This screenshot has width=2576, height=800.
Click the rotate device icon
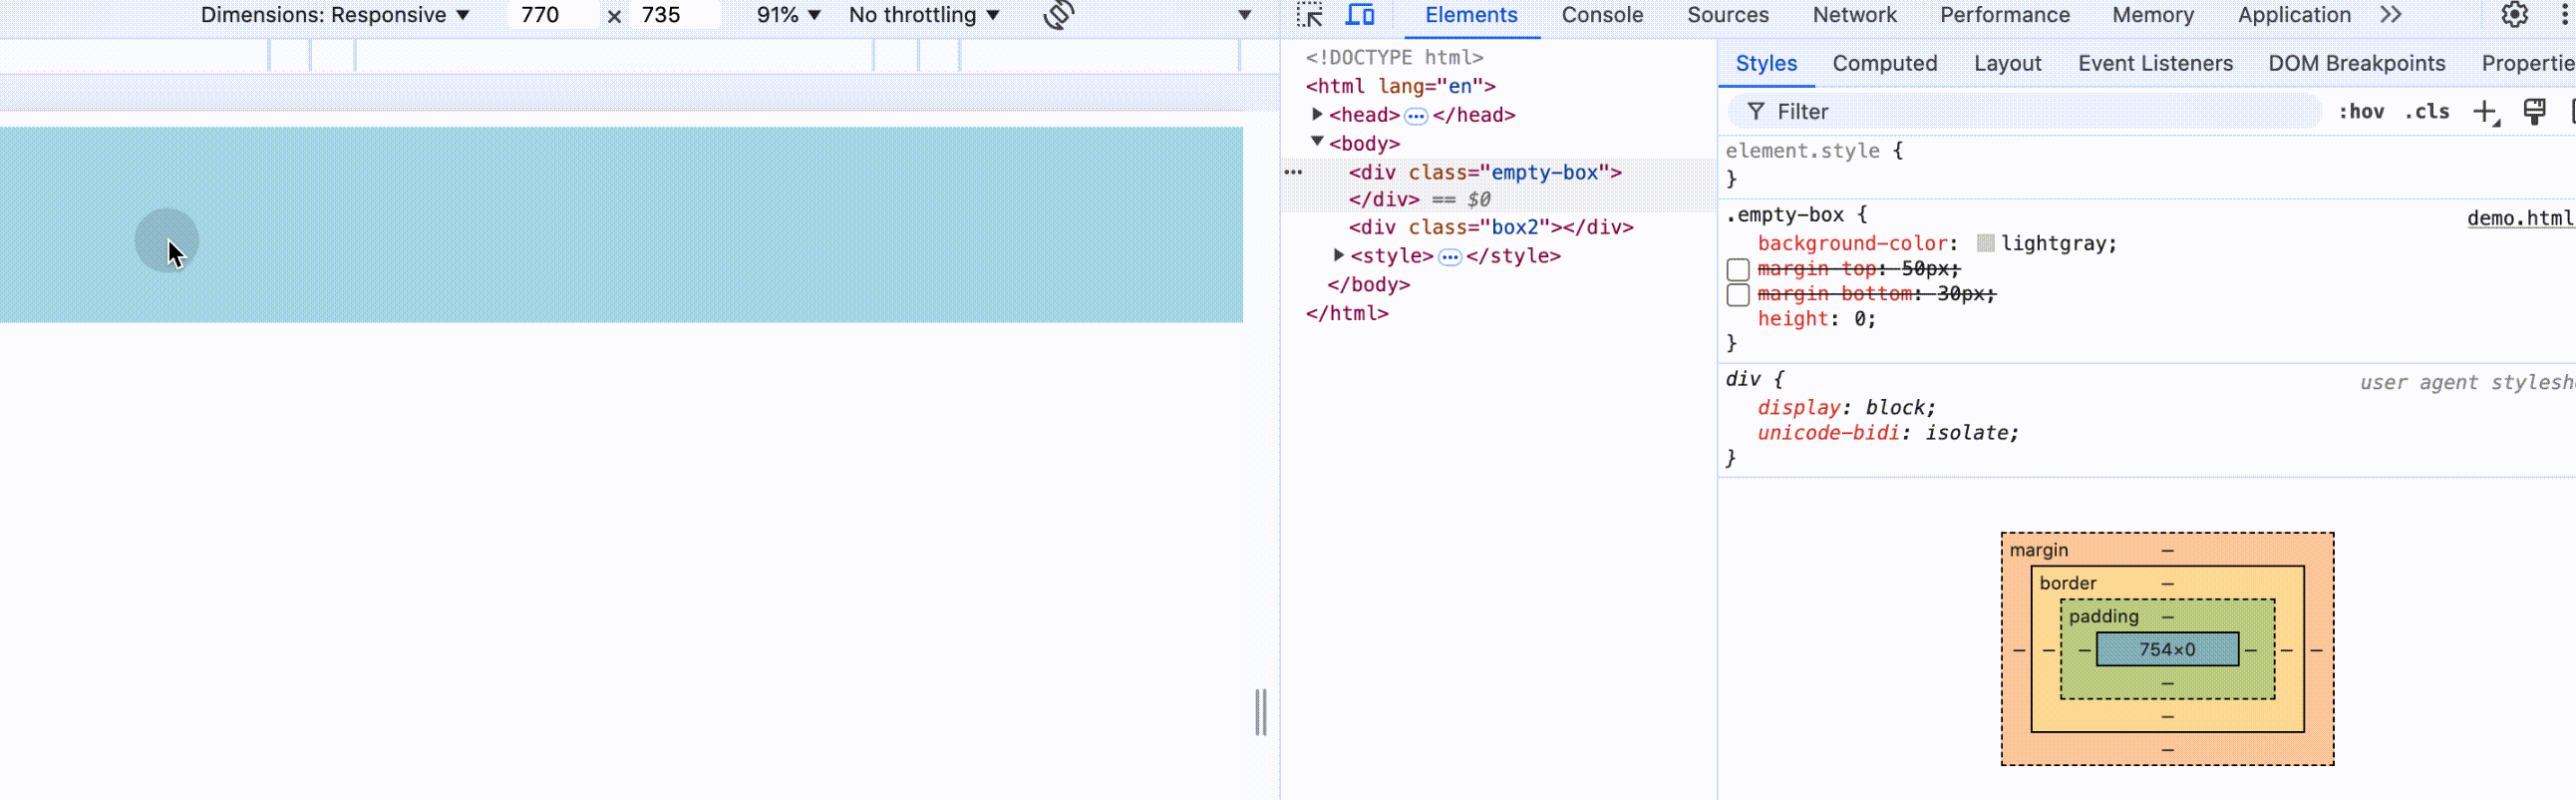pyautogui.click(x=1059, y=15)
